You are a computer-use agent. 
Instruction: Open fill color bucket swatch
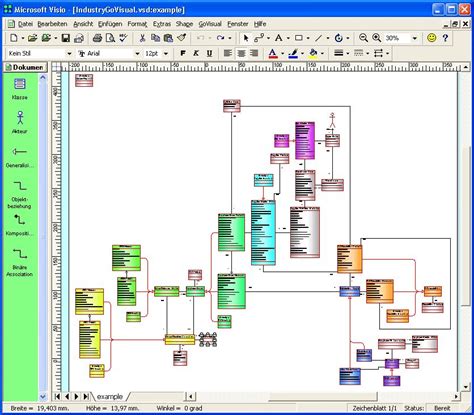coord(313,53)
